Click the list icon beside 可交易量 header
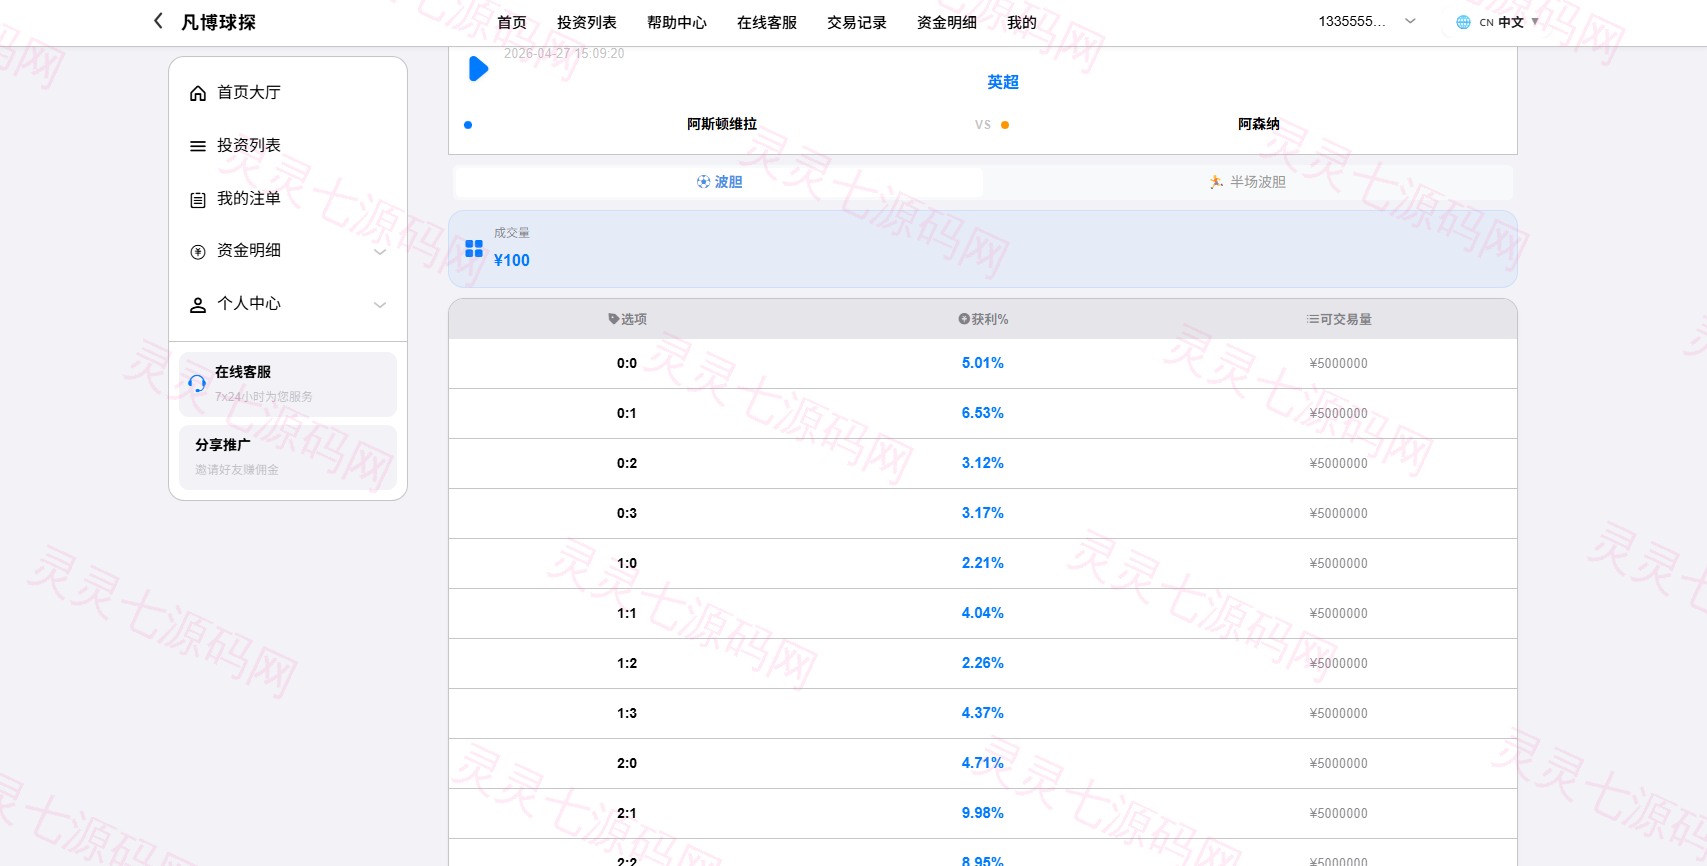This screenshot has width=1707, height=866. [x=1312, y=319]
